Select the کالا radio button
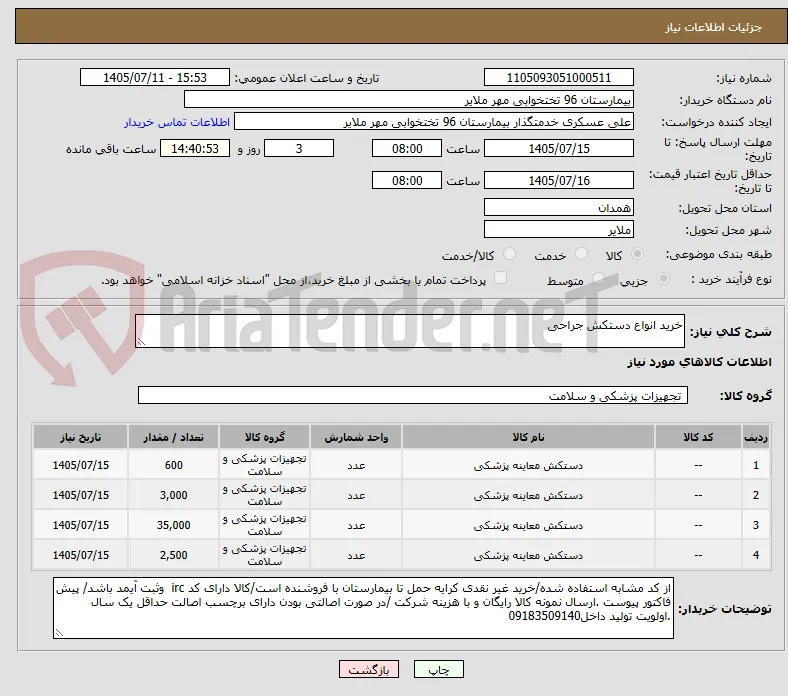The width and height of the screenshot is (788, 696). pos(637,254)
